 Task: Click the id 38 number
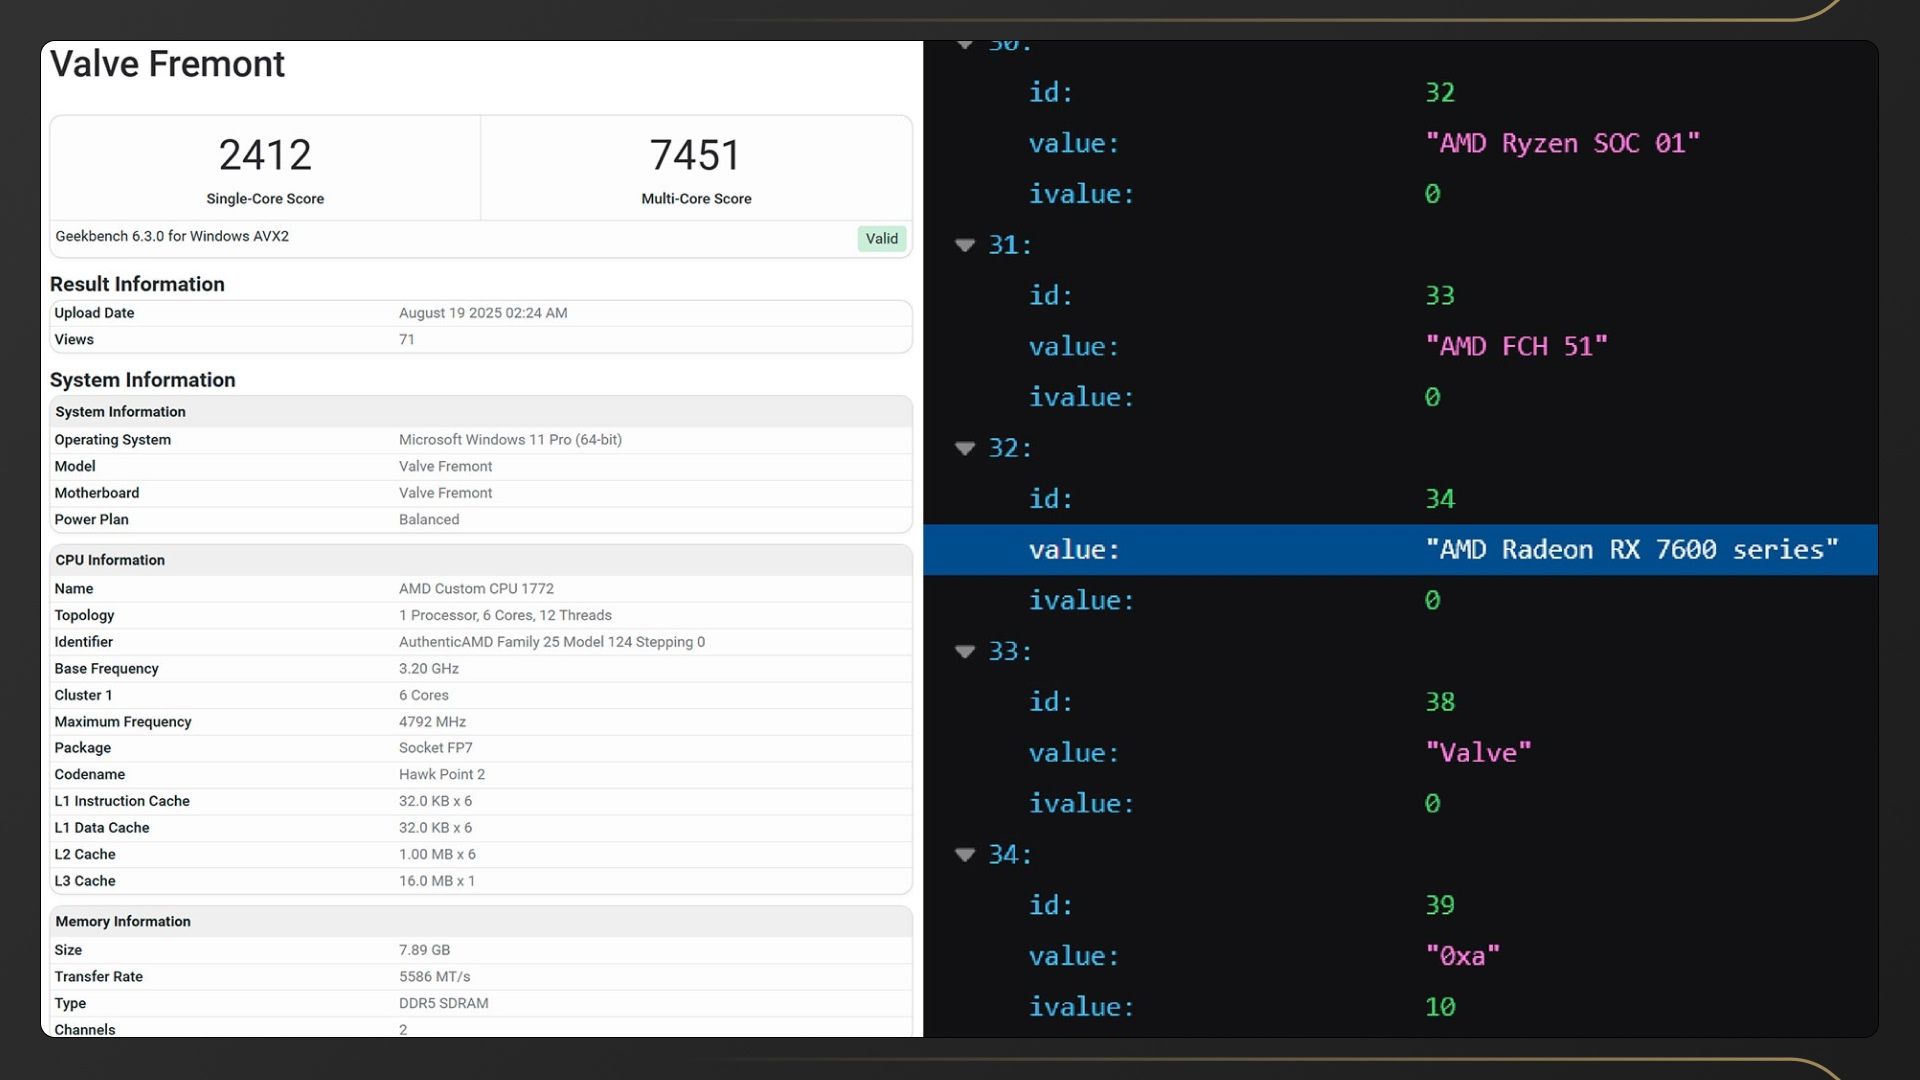(1440, 701)
